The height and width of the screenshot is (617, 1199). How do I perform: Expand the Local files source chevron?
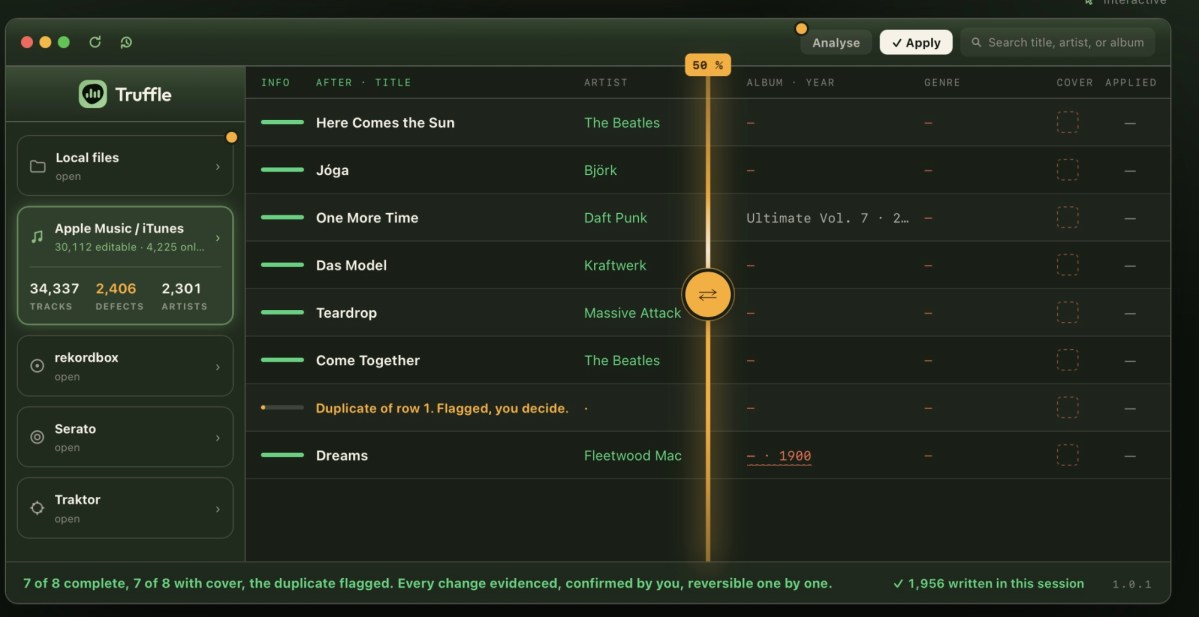(218, 167)
